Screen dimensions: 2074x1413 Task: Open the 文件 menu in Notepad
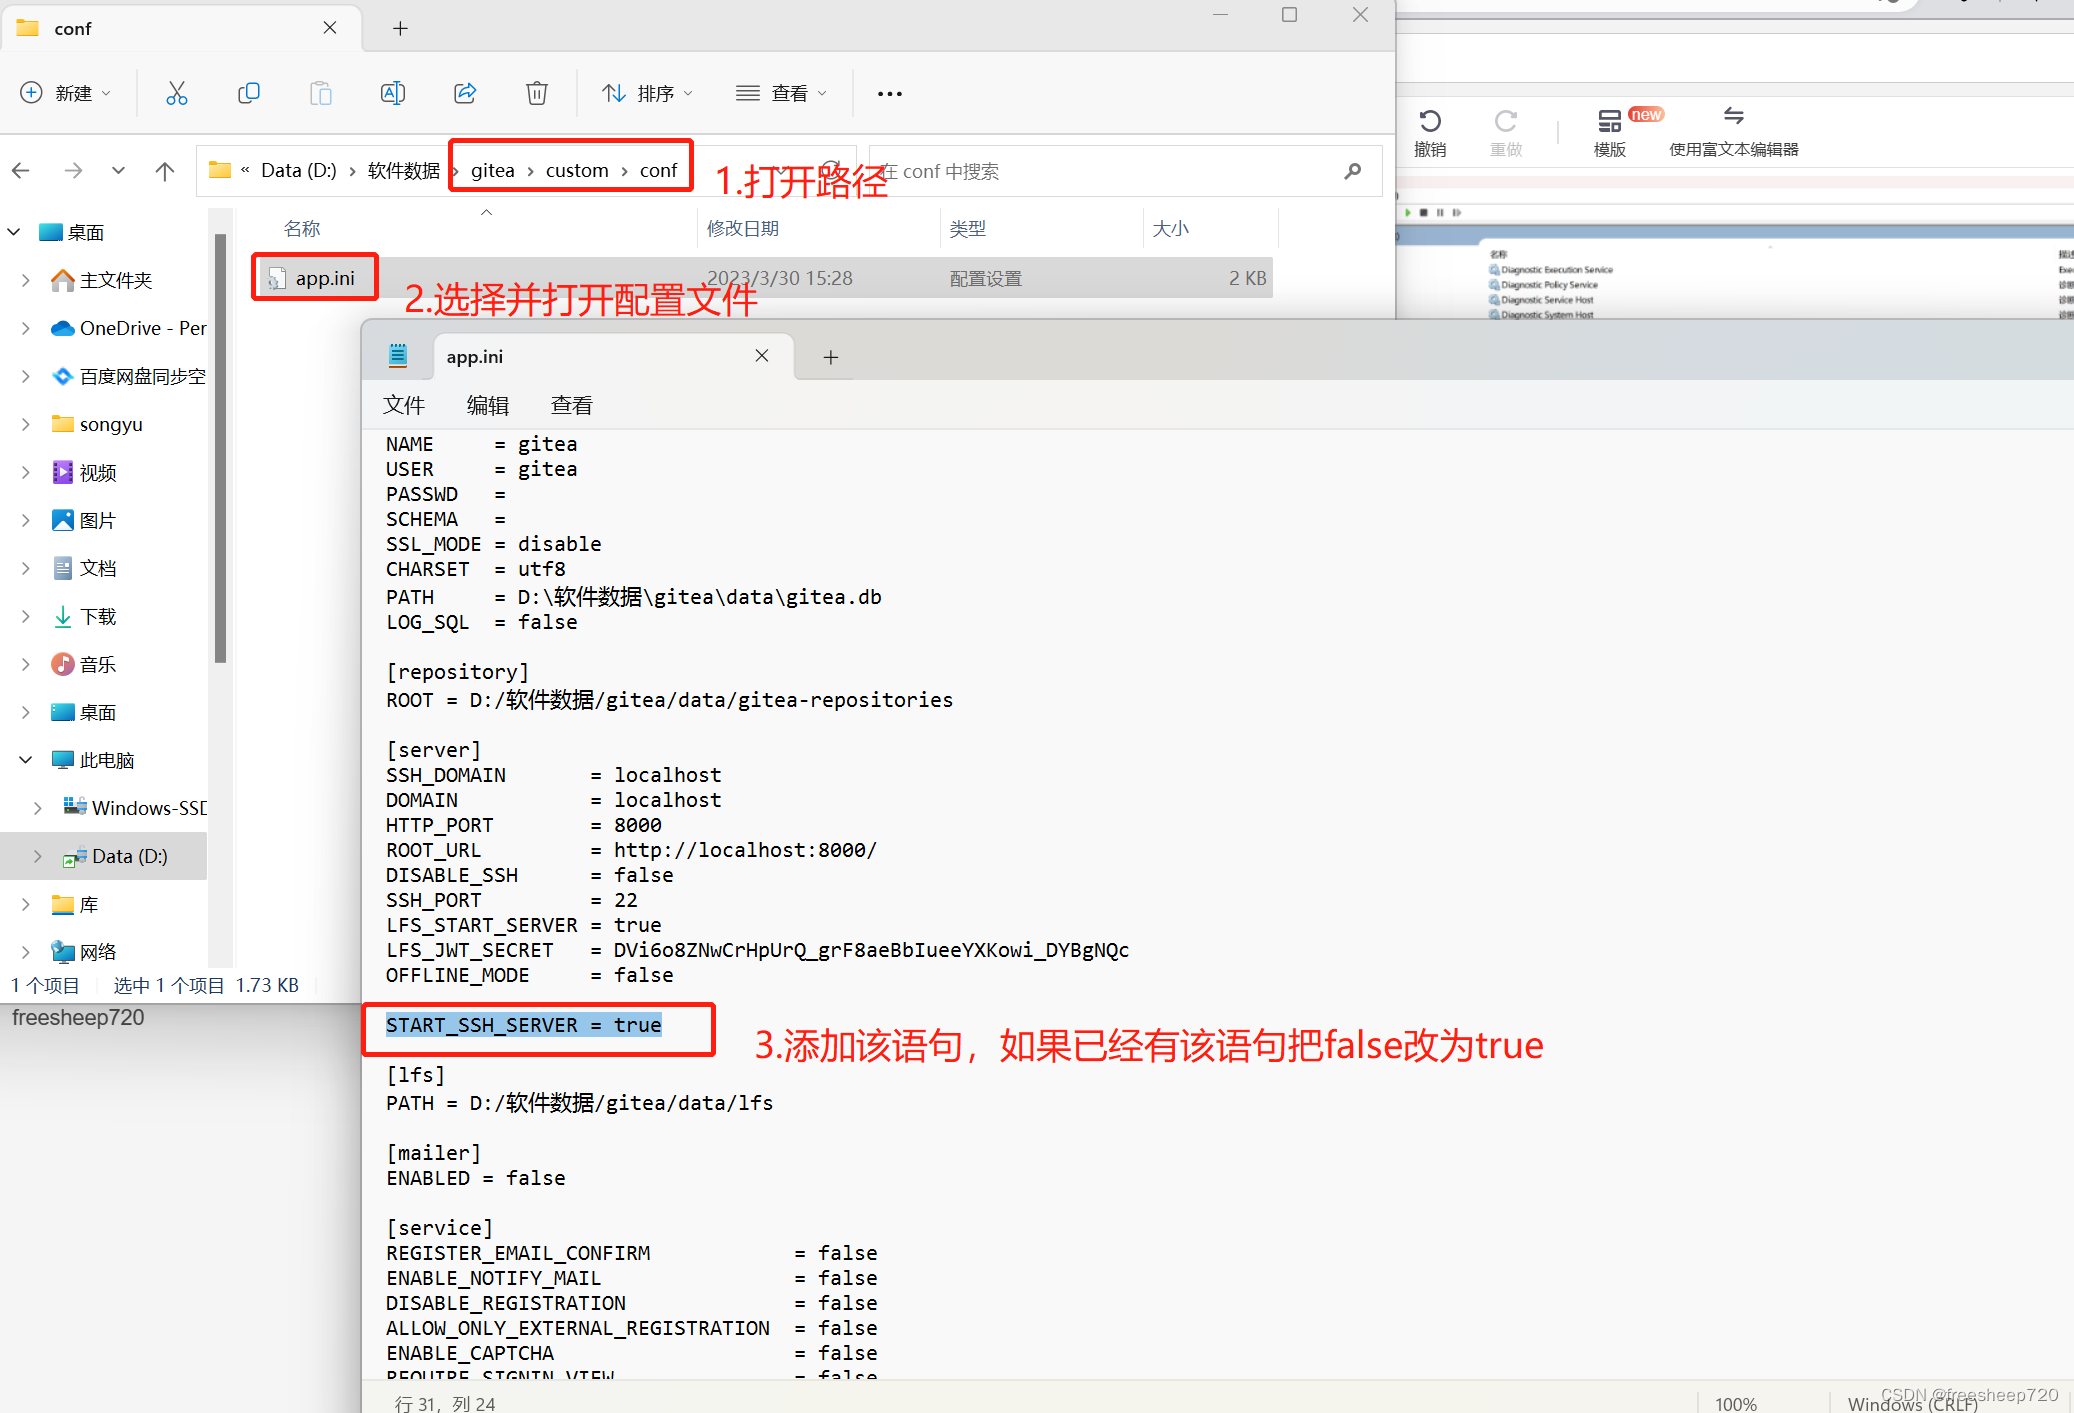click(x=404, y=405)
